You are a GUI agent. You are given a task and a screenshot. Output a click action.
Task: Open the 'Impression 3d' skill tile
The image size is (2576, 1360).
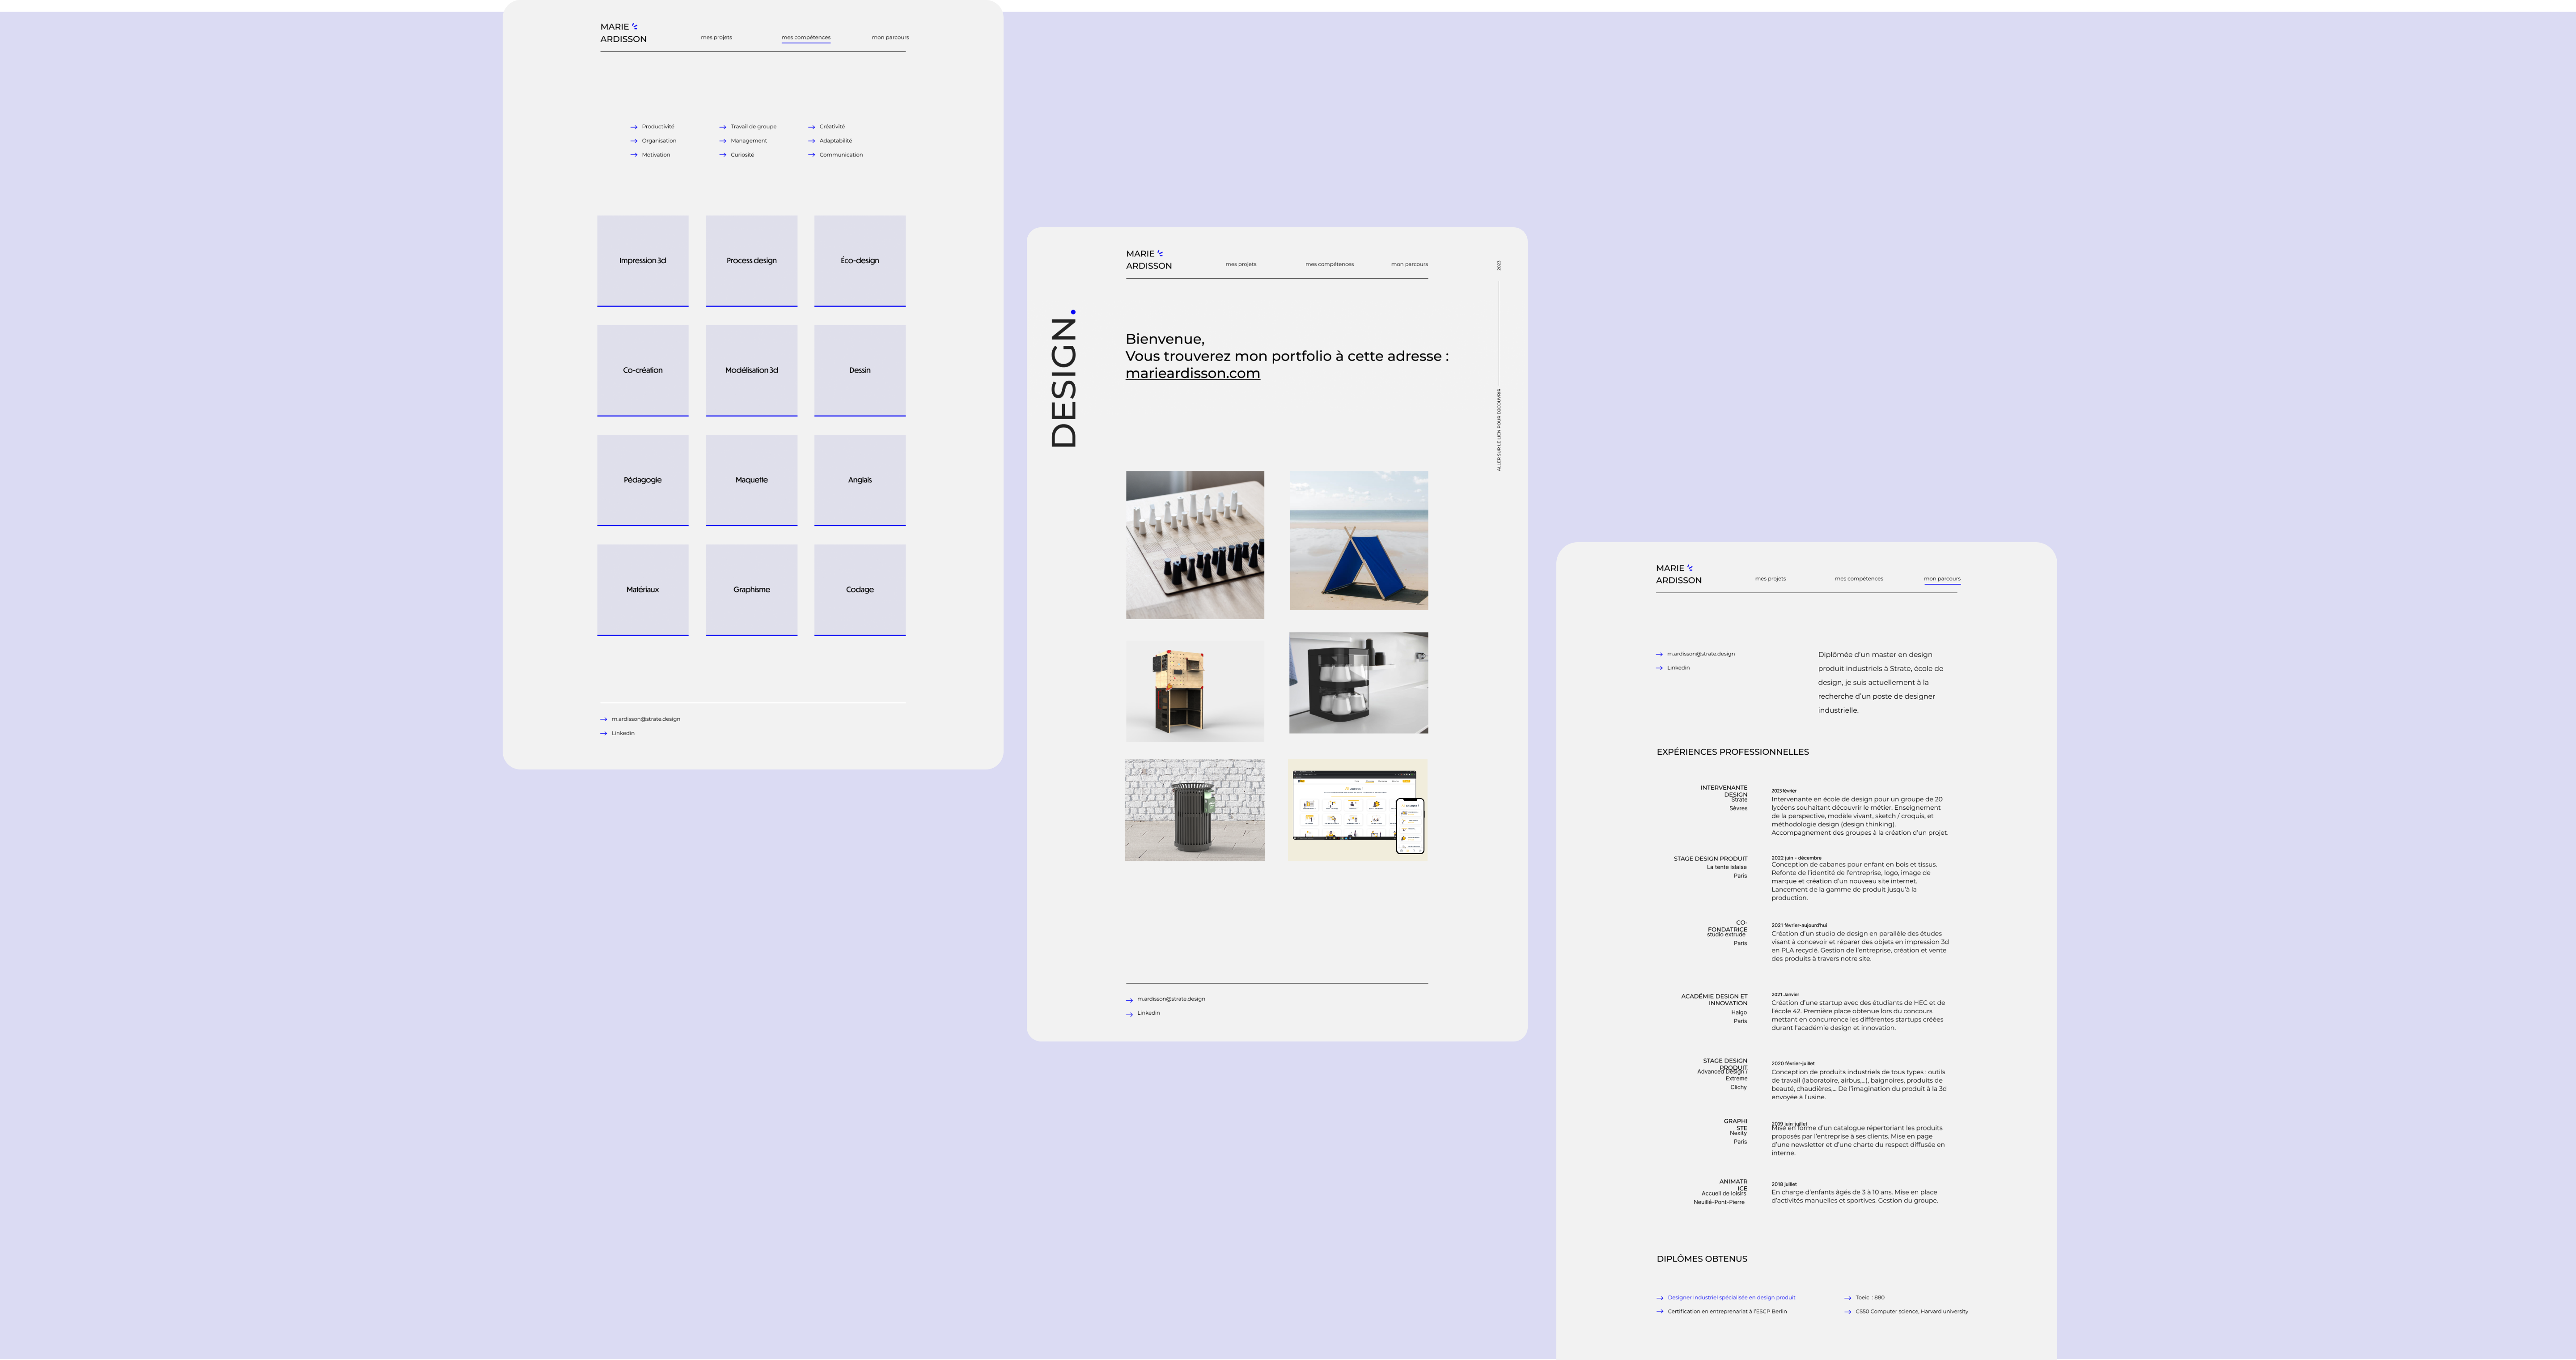[642, 261]
